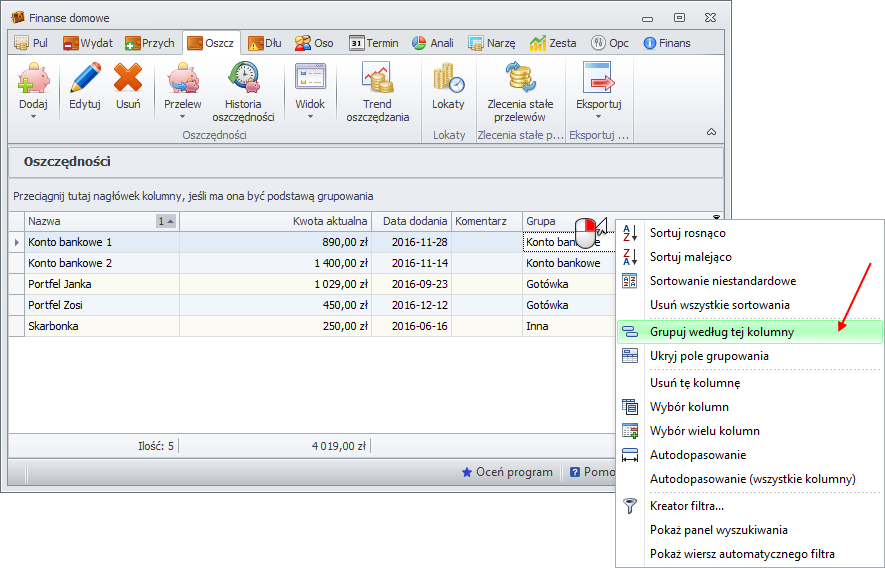Switch to the Wydat tab
Viewport: 885px width, 568px height.
click(88, 43)
